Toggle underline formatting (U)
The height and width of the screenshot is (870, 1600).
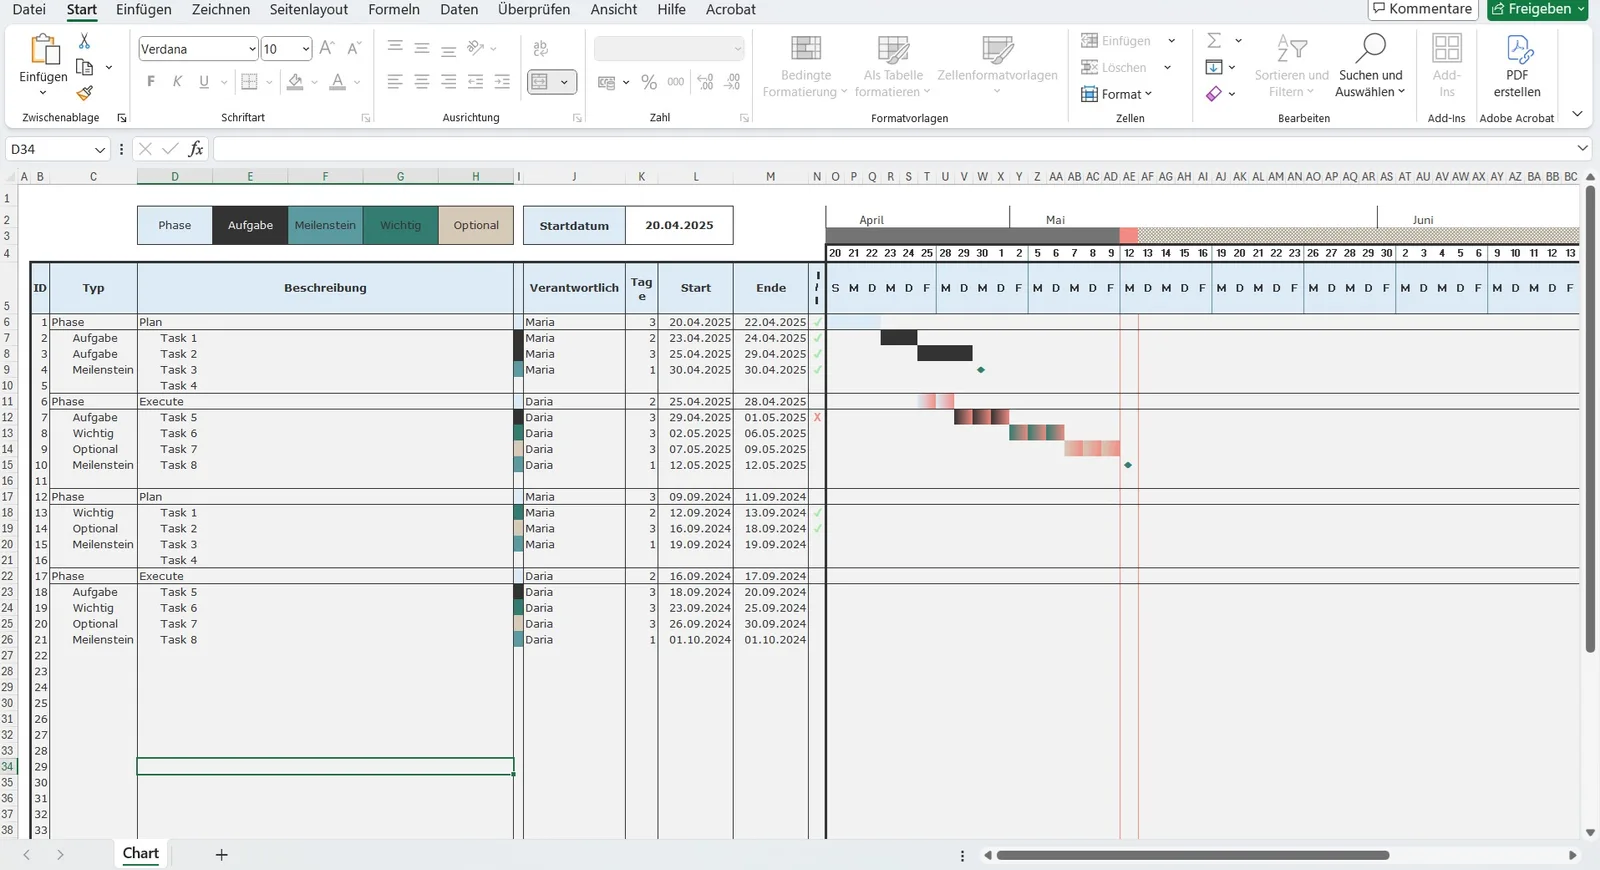(x=204, y=82)
